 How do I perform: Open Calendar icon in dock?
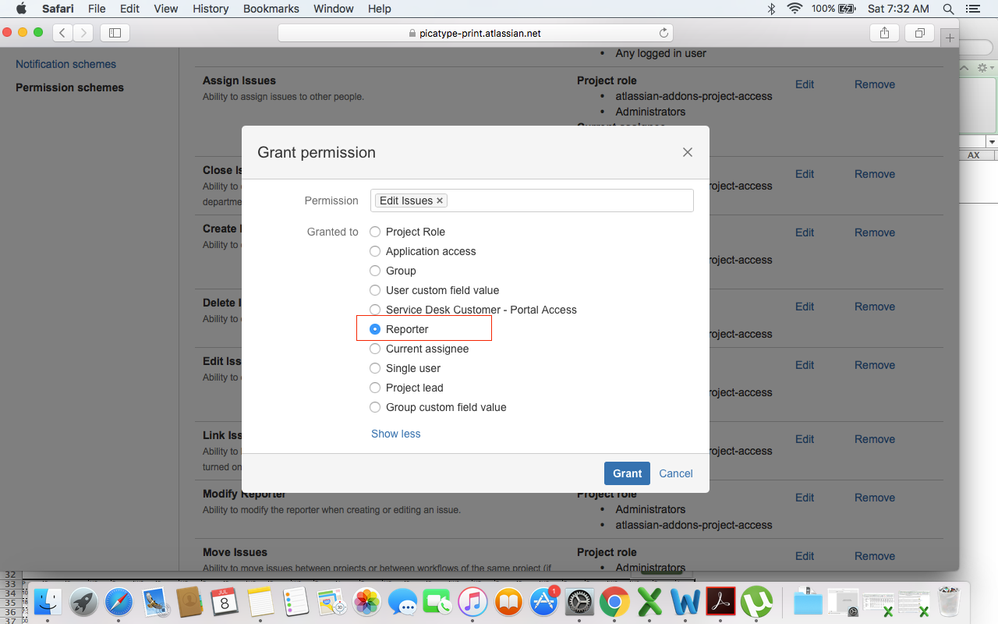tap(225, 602)
